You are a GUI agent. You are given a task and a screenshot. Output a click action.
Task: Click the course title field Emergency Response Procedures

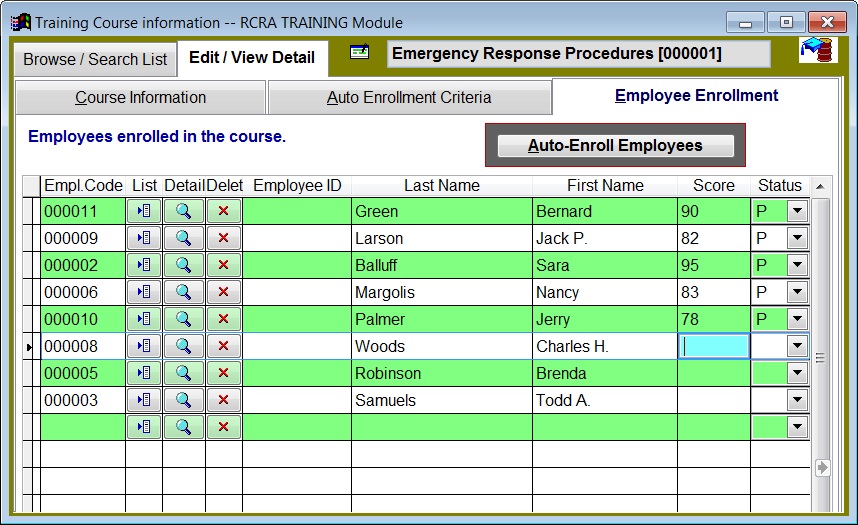click(x=578, y=54)
